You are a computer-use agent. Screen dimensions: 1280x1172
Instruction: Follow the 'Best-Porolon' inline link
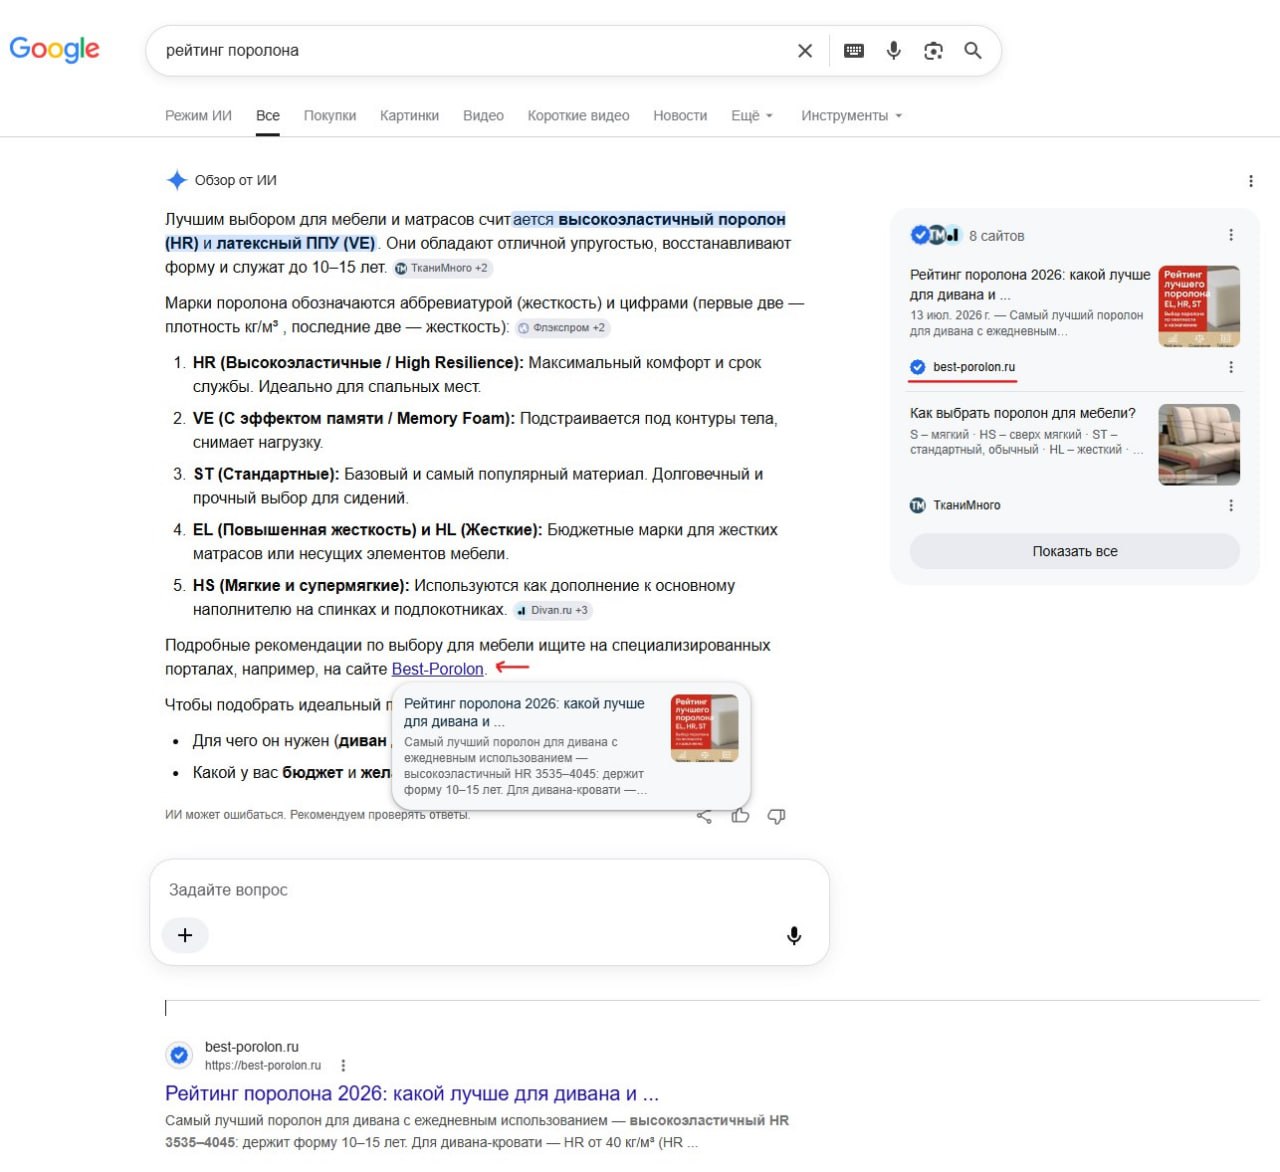438,669
